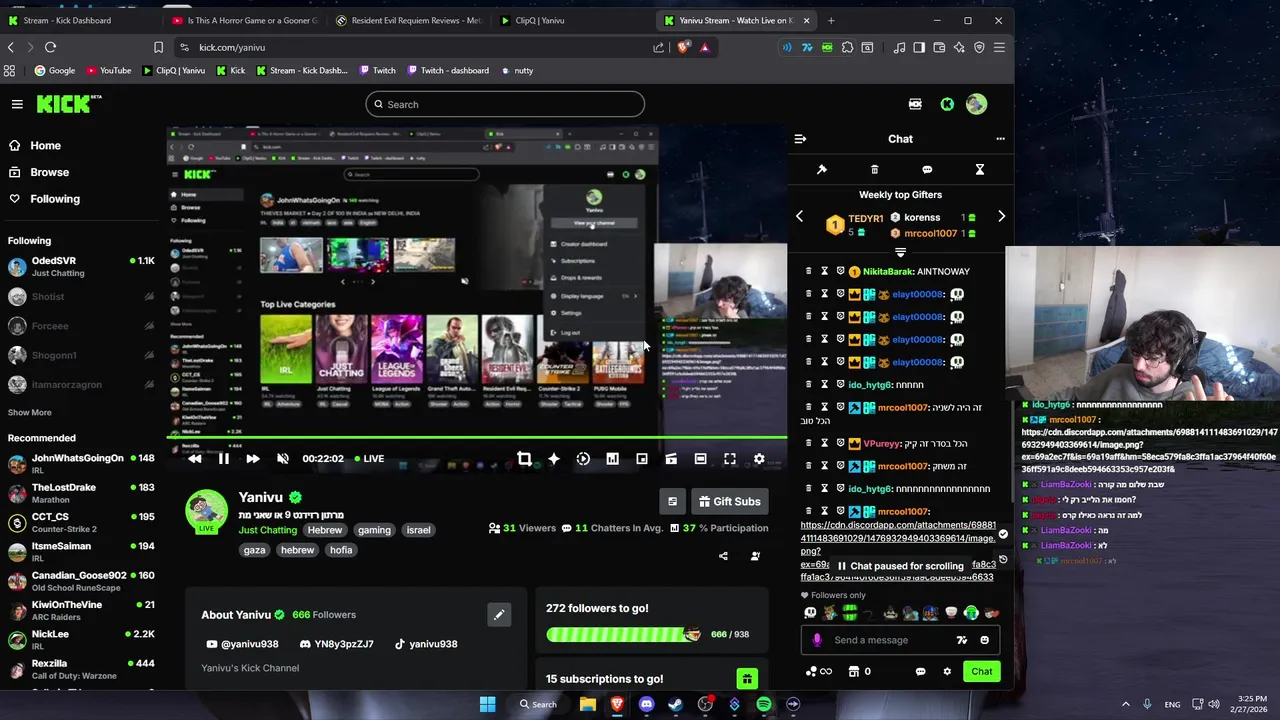Click the sparkle icon in player controls
The height and width of the screenshot is (720, 1280).
tap(553, 459)
